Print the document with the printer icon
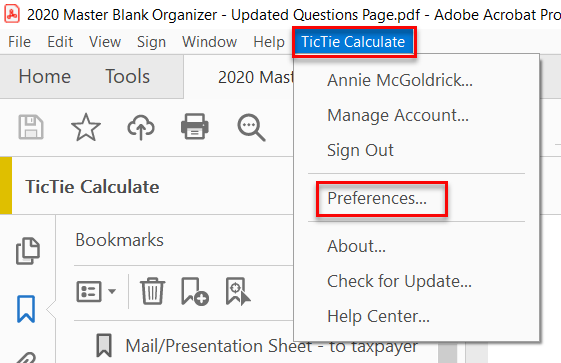 point(195,126)
